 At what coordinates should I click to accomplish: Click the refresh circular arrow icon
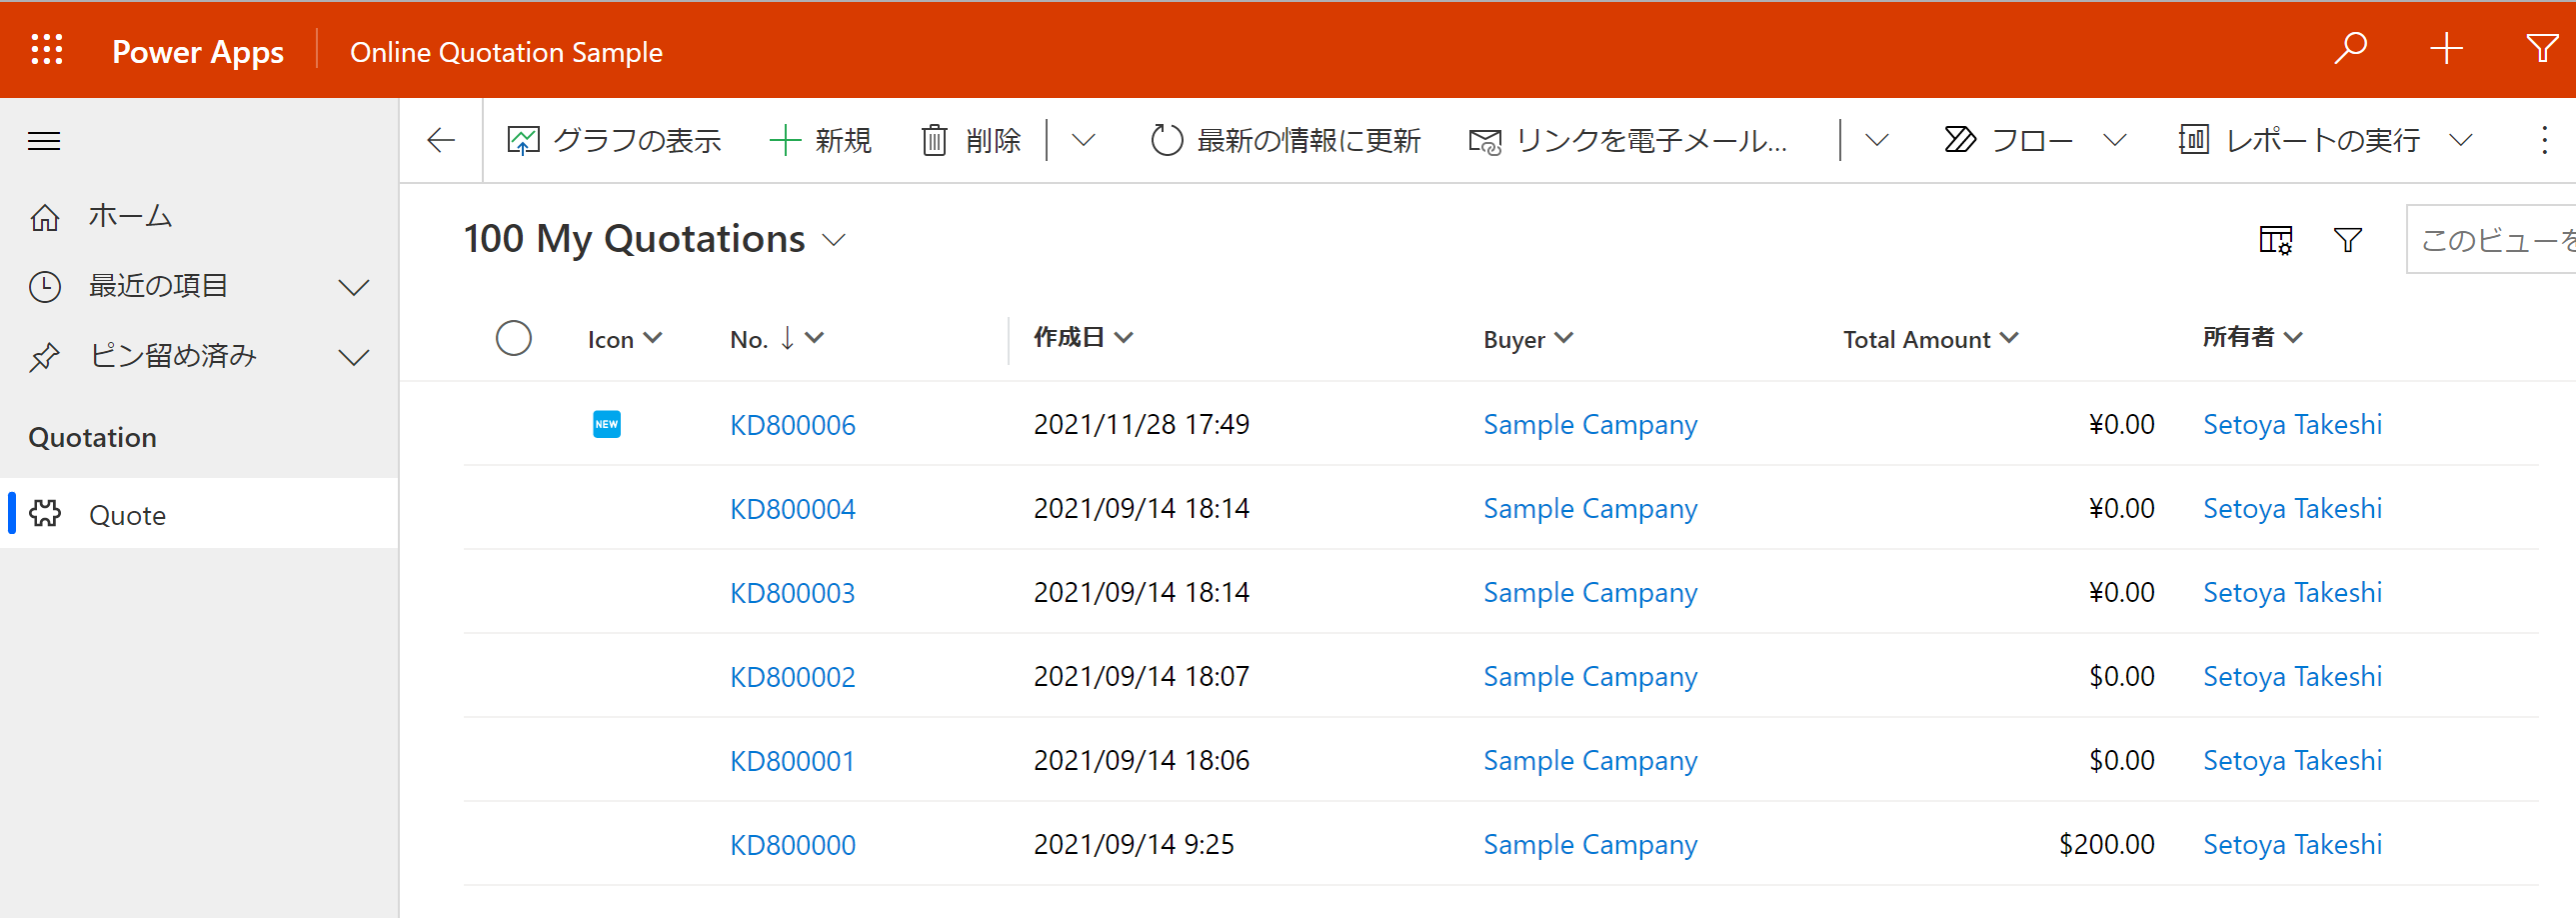click(1167, 141)
